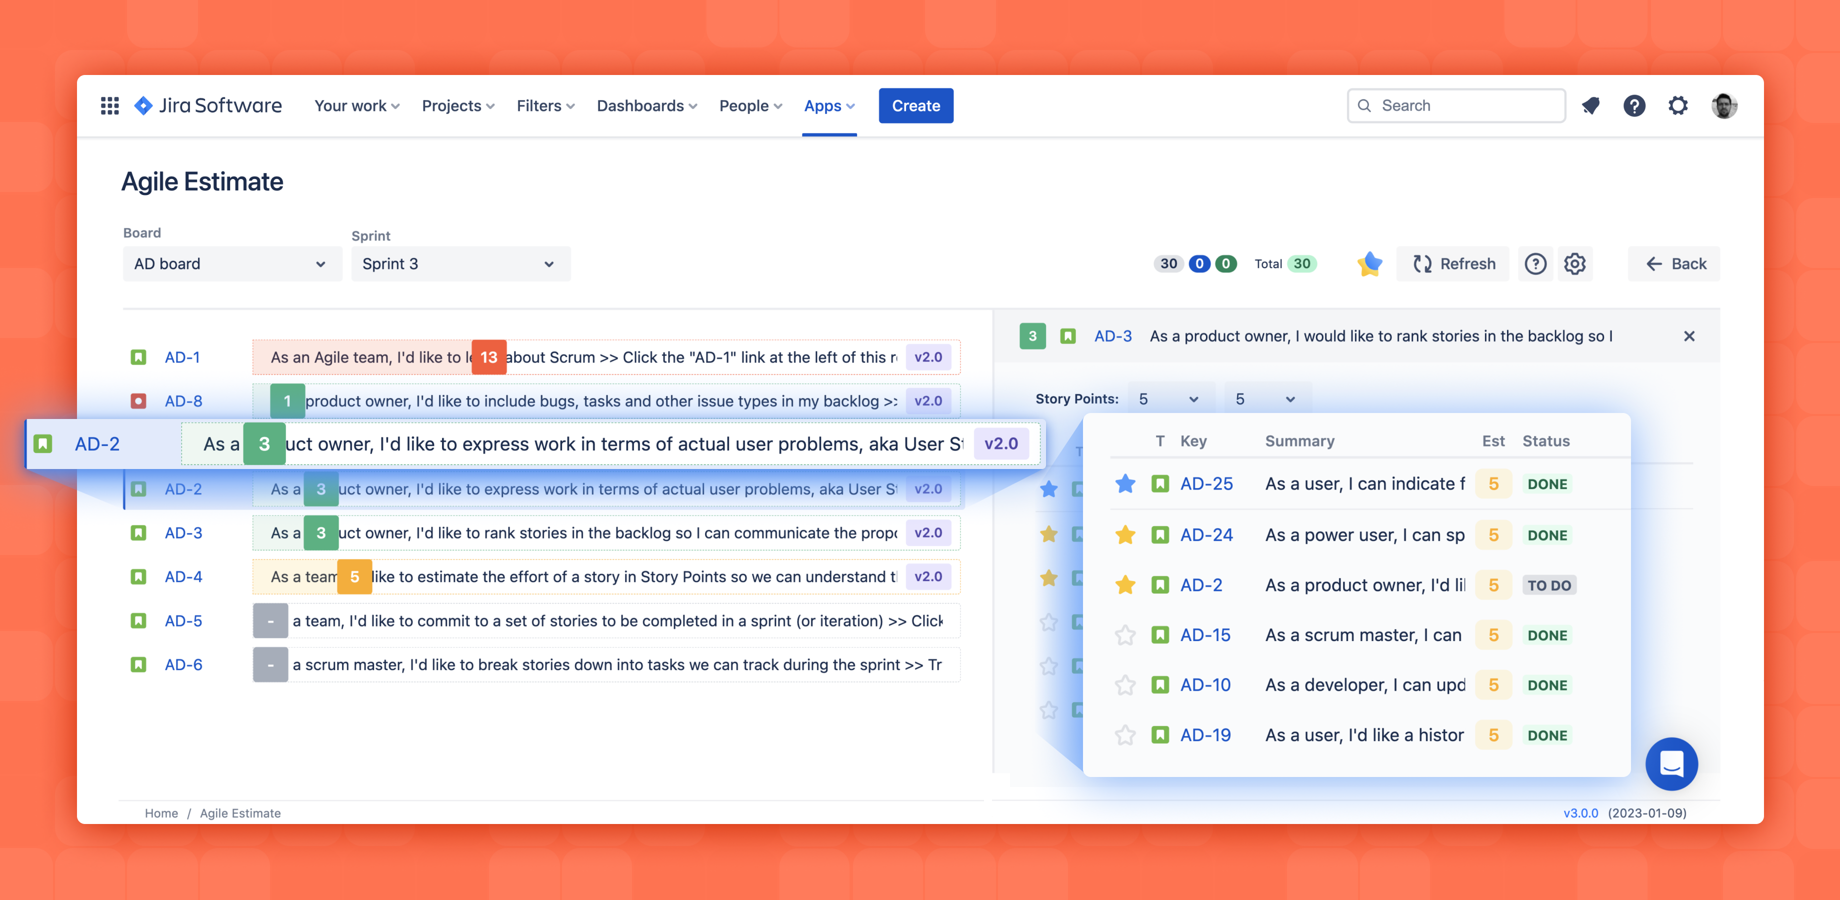The image size is (1840, 900).
Task: Click the green 3 badge in AD-3 panel header
Action: (1032, 336)
